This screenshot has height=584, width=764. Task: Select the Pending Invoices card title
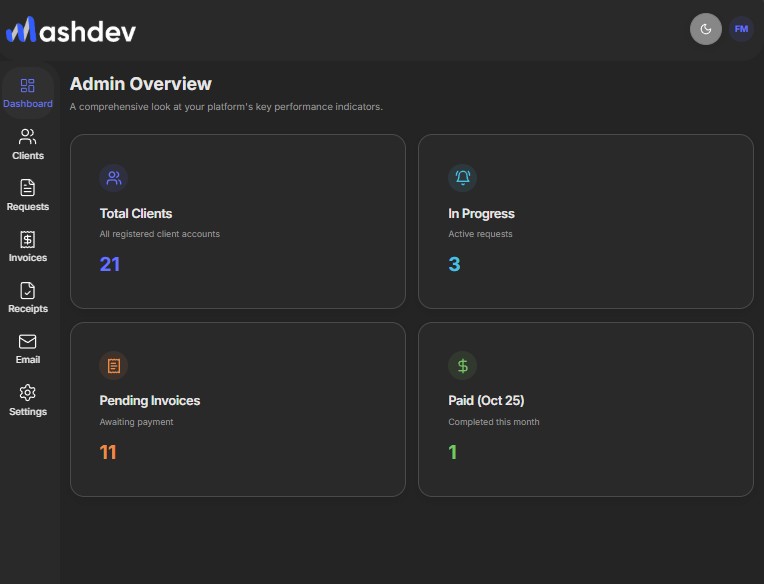coord(150,400)
